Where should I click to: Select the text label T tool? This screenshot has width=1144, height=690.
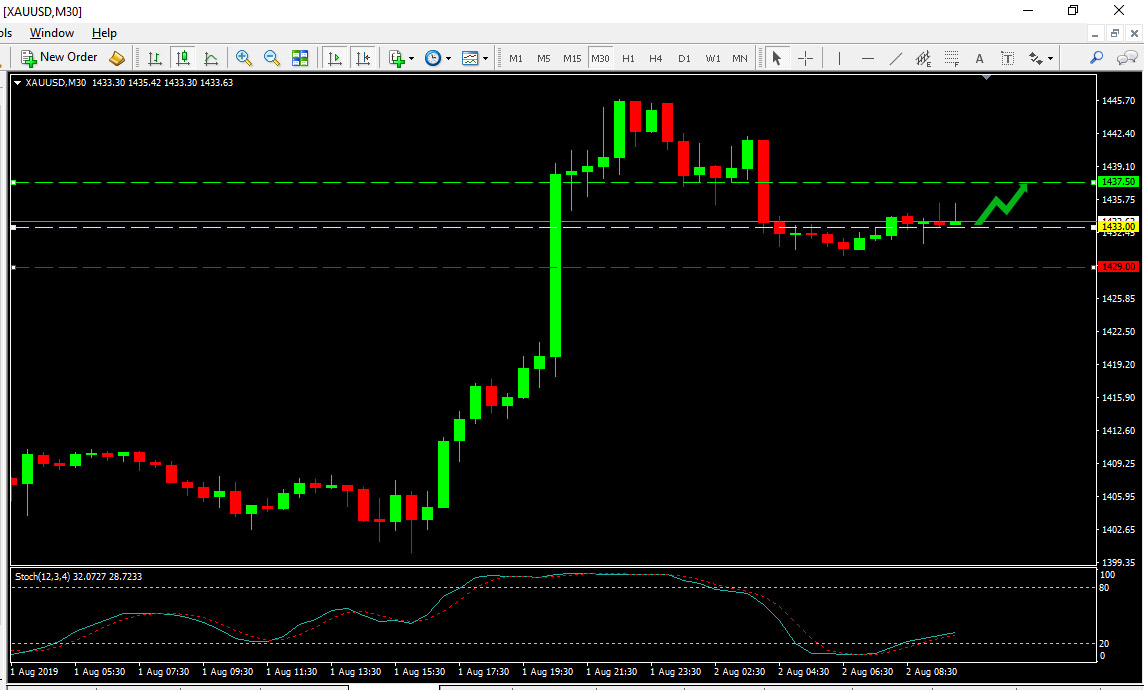coord(1008,58)
